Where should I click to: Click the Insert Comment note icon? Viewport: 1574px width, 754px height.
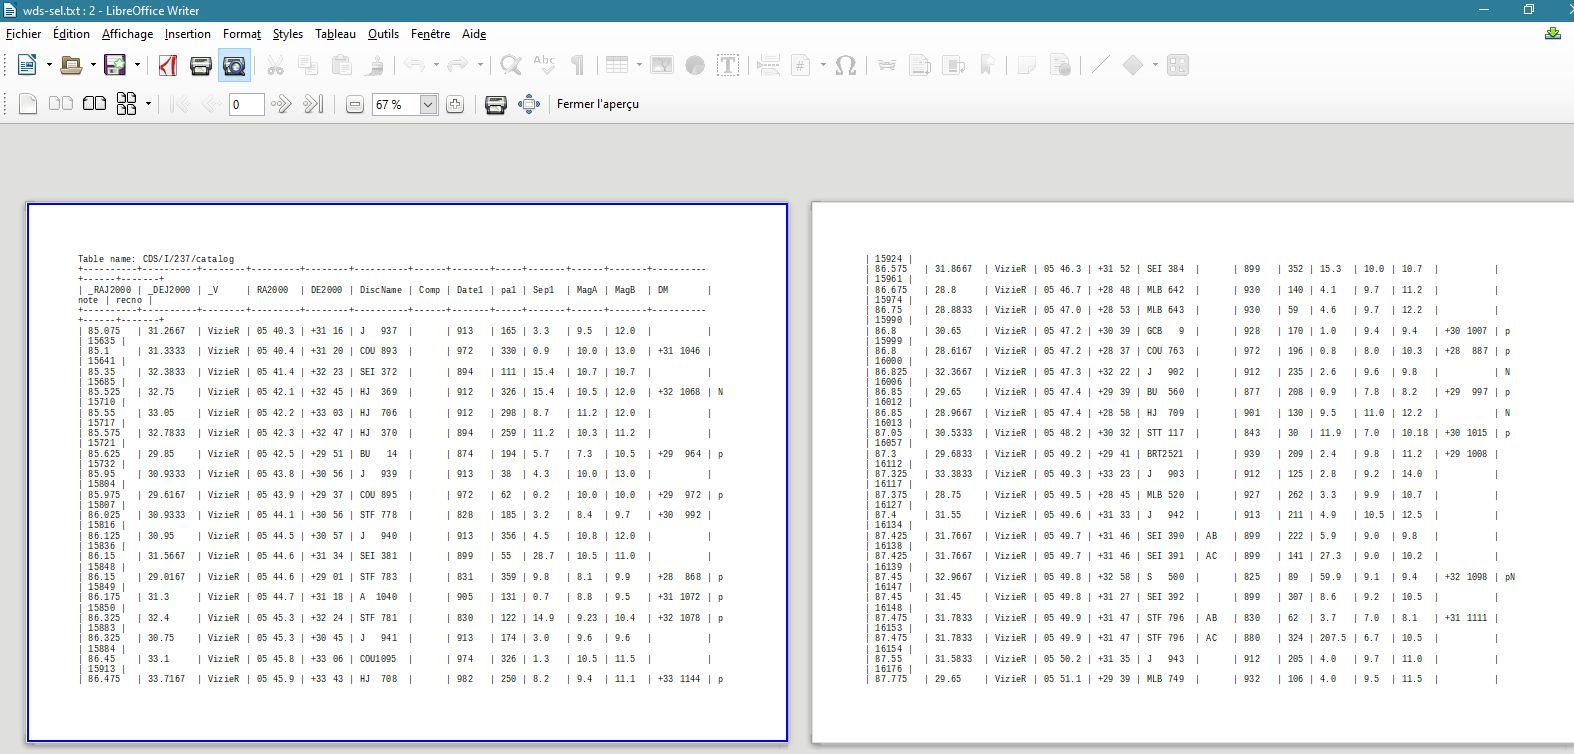click(x=1026, y=66)
